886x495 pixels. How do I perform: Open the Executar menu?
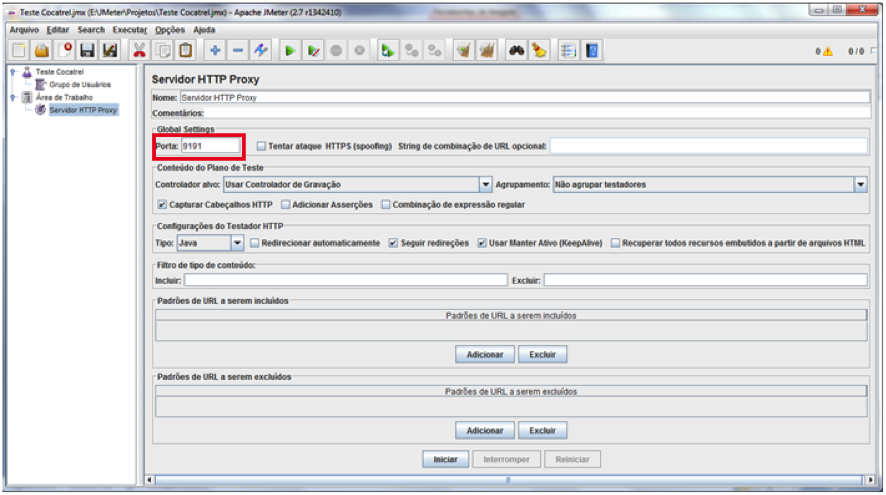click(x=129, y=29)
